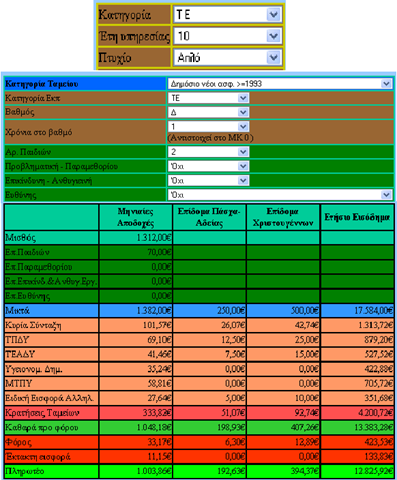Click the Πληρωτέο monthly value 1.003,86€
397x480 pixels.
point(154,471)
